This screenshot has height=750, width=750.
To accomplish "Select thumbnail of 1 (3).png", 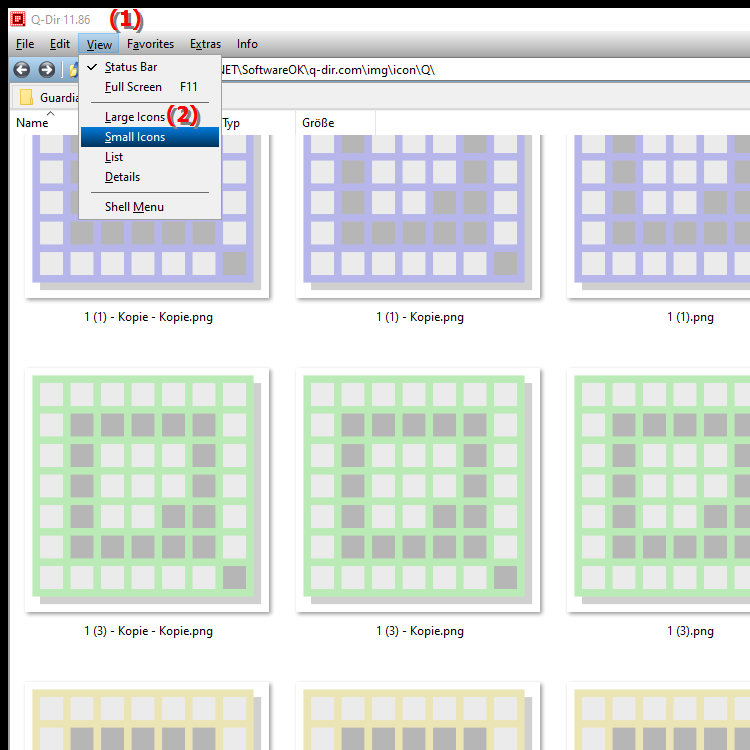I will click(x=659, y=490).
